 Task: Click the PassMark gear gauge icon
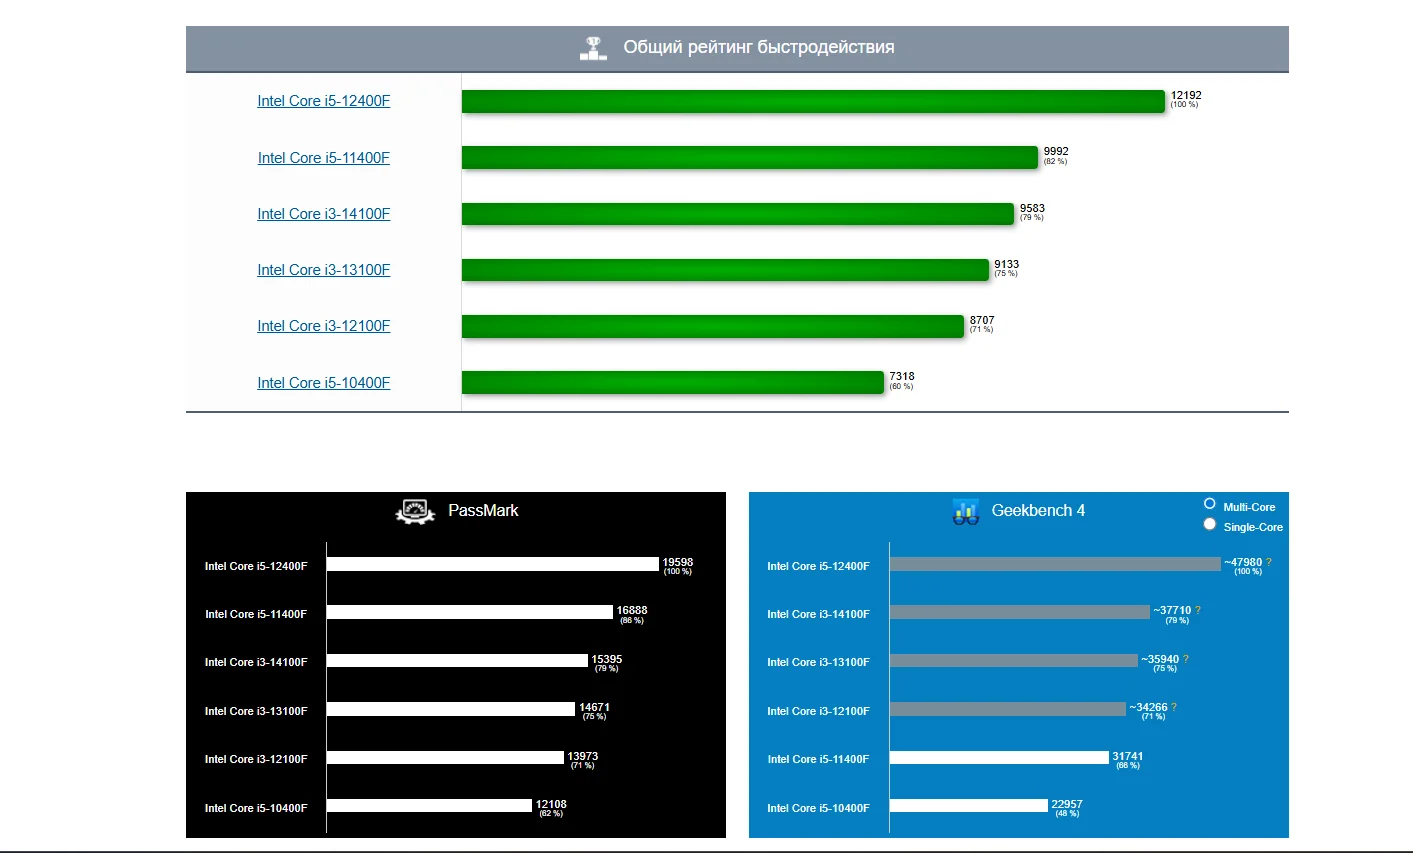coord(415,512)
